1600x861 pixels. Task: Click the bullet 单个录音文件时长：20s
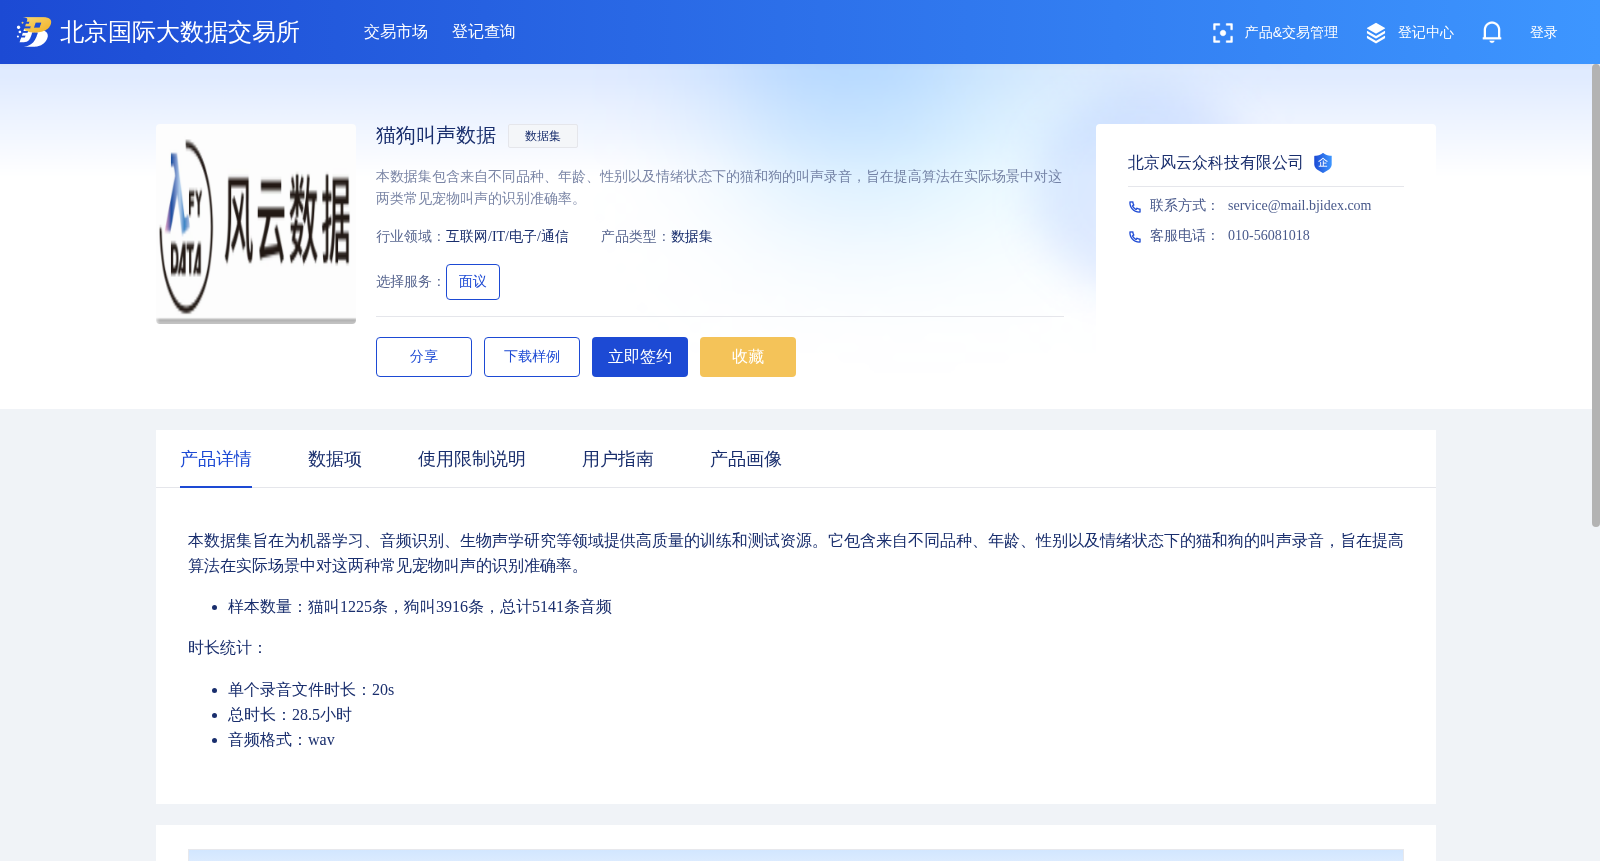(x=311, y=690)
